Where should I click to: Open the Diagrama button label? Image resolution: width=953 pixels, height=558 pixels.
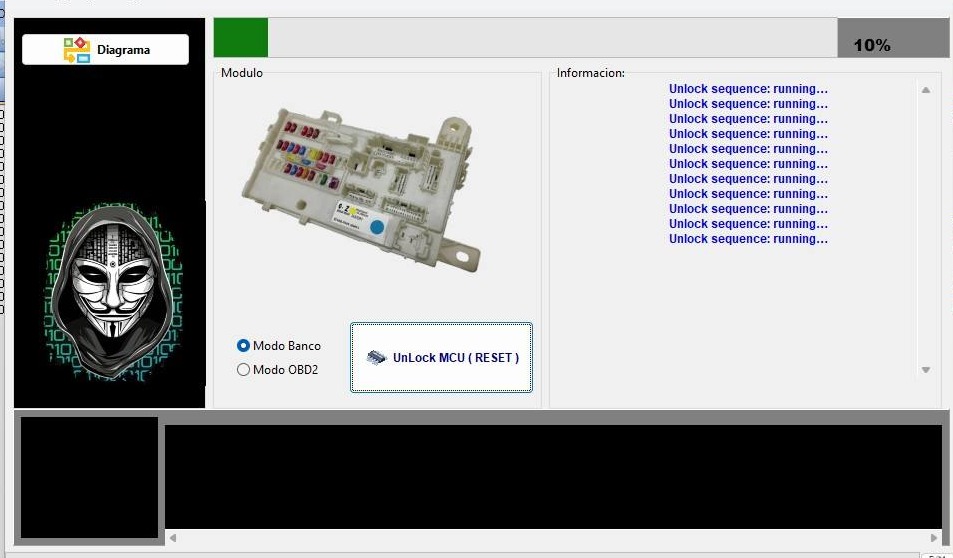[x=123, y=50]
